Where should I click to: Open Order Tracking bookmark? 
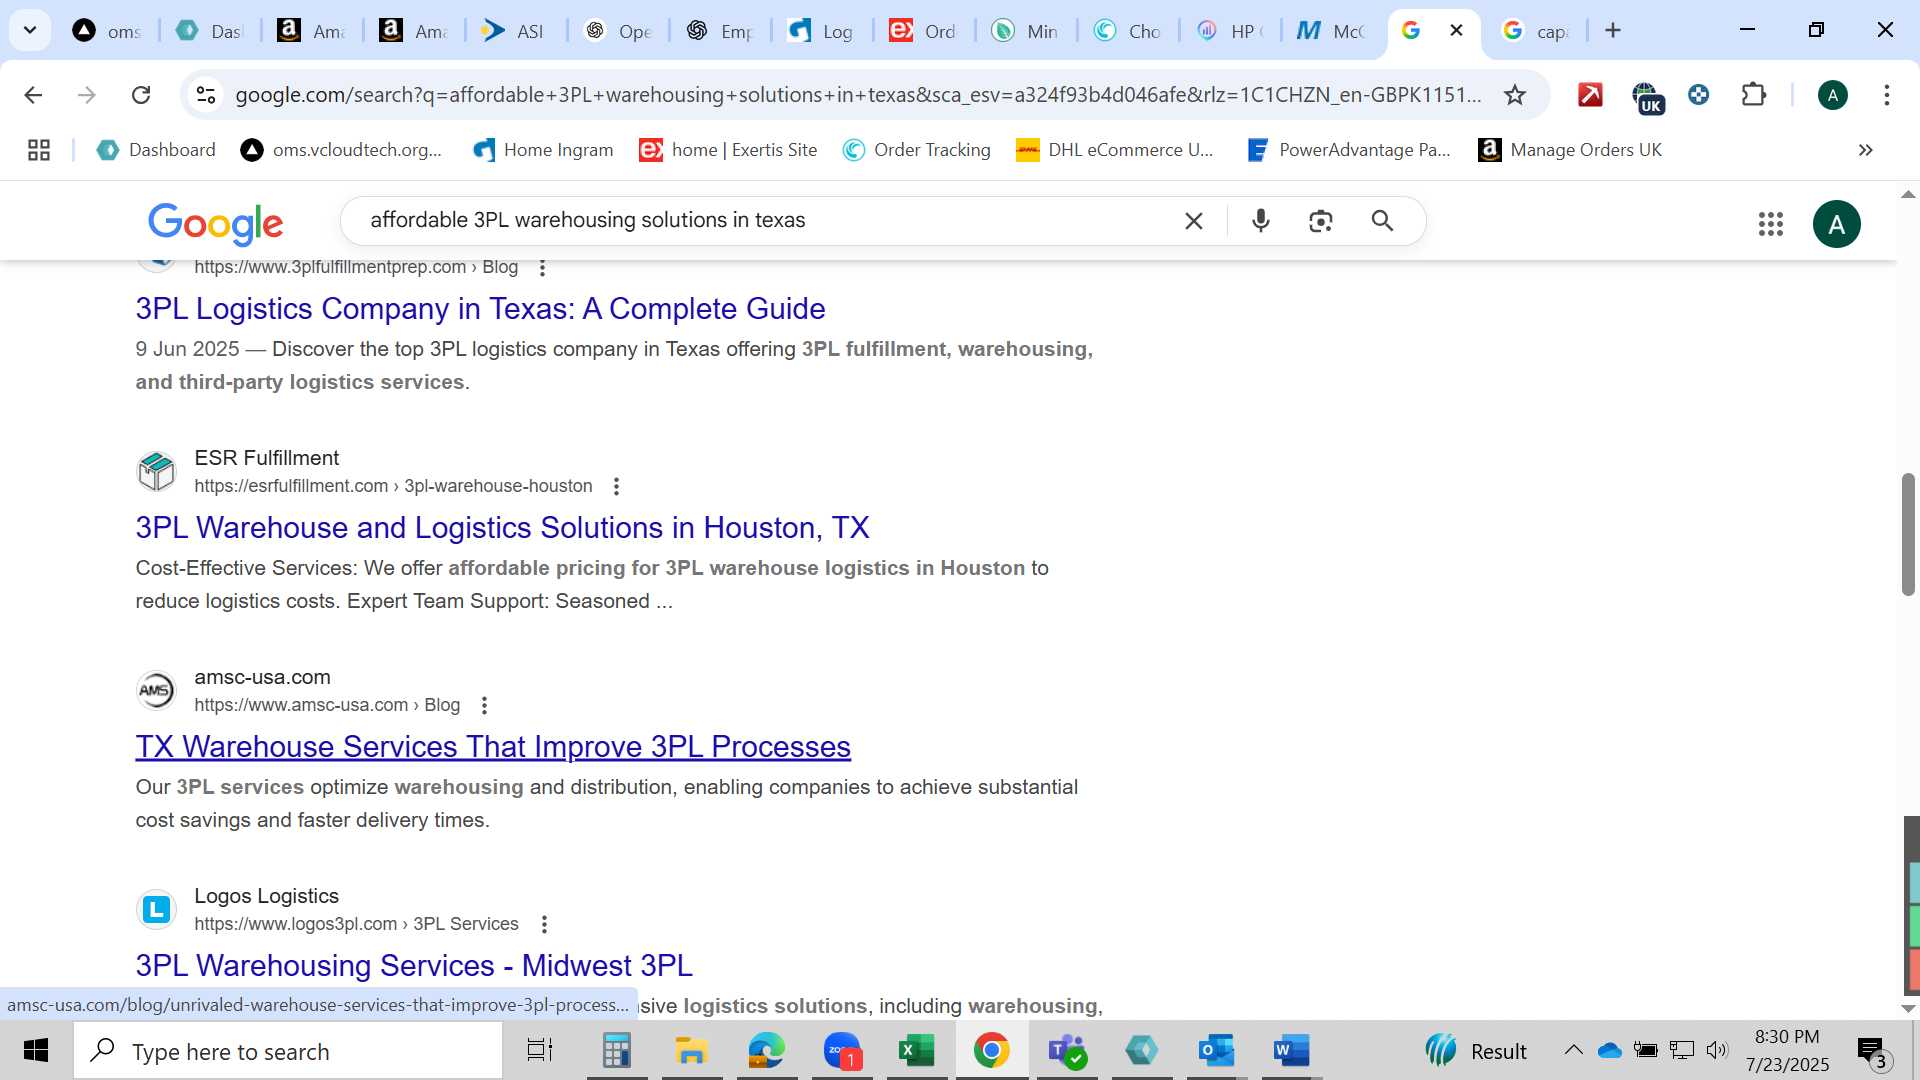pyautogui.click(x=917, y=150)
